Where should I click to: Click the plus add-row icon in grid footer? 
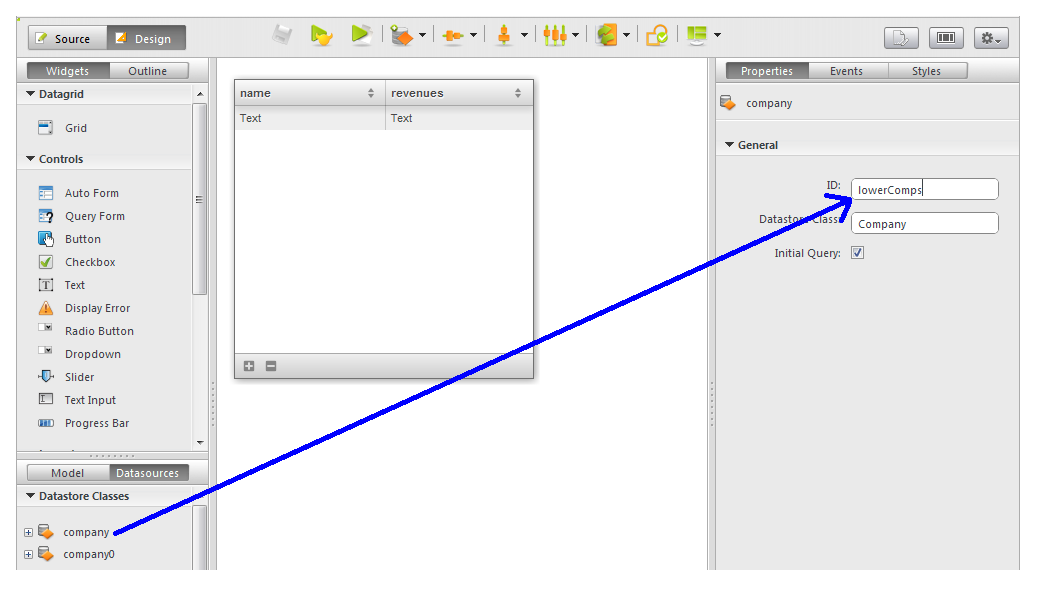(x=249, y=366)
